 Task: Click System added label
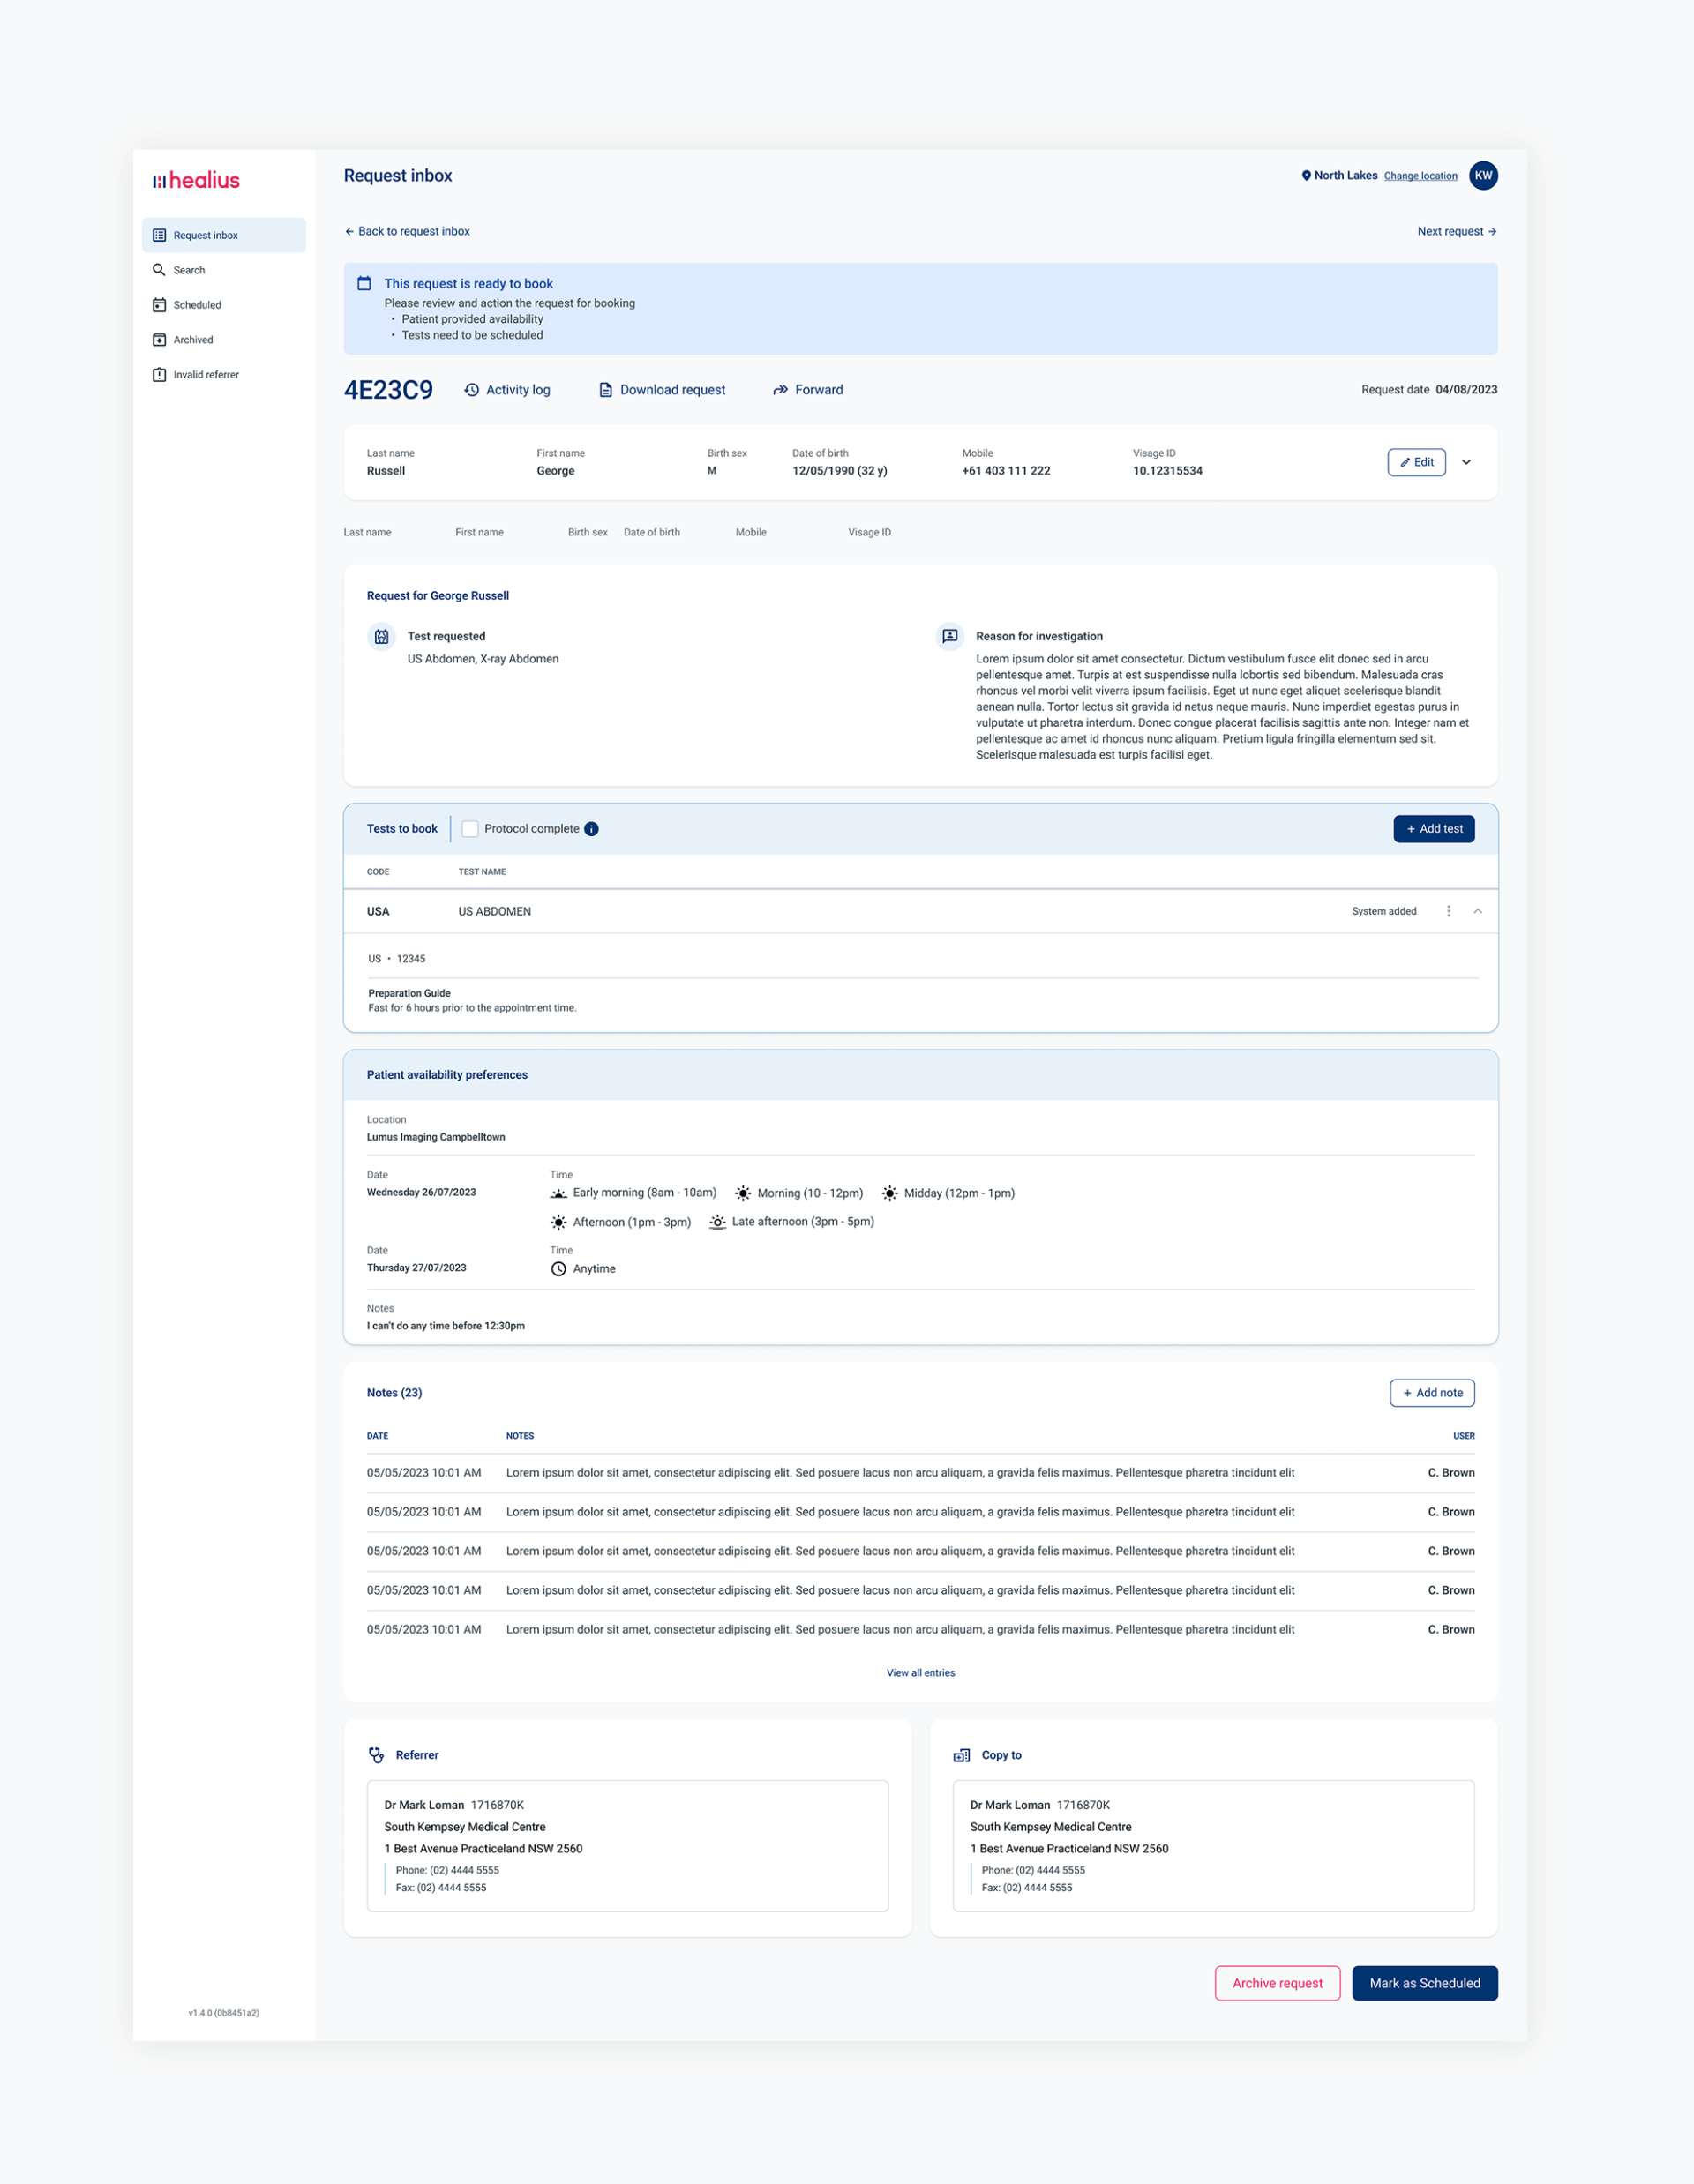pyautogui.click(x=1384, y=911)
